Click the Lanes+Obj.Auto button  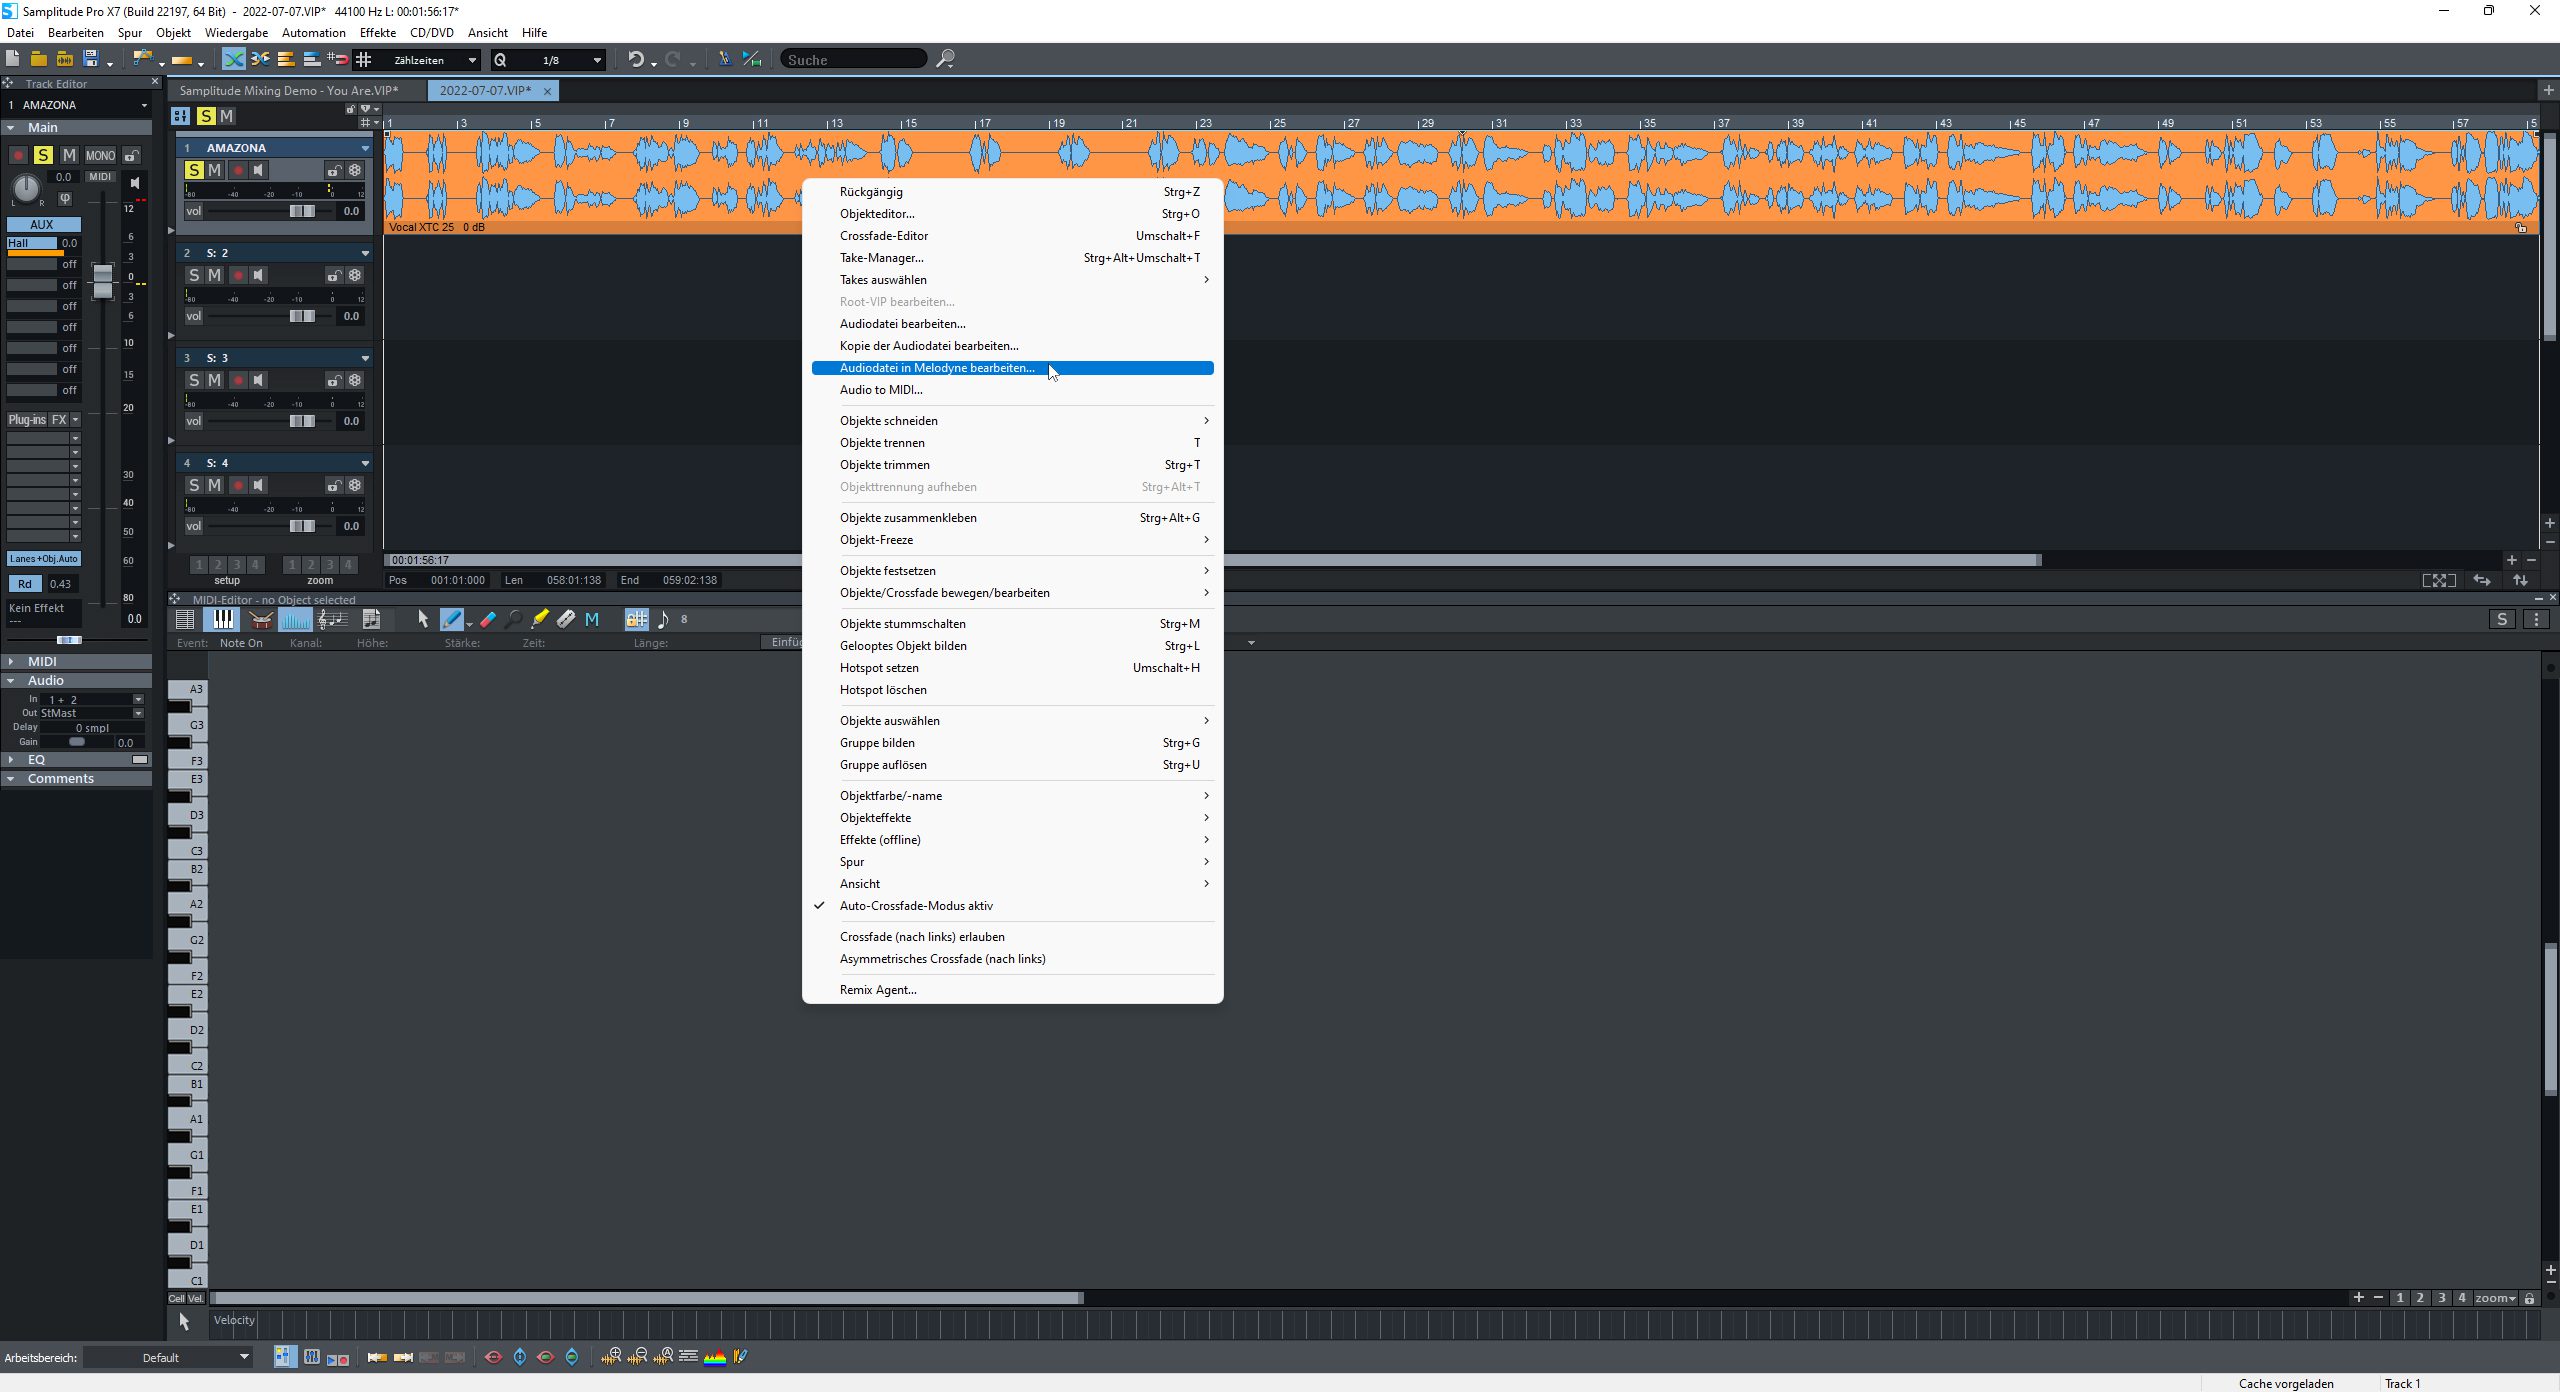point(44,559)
